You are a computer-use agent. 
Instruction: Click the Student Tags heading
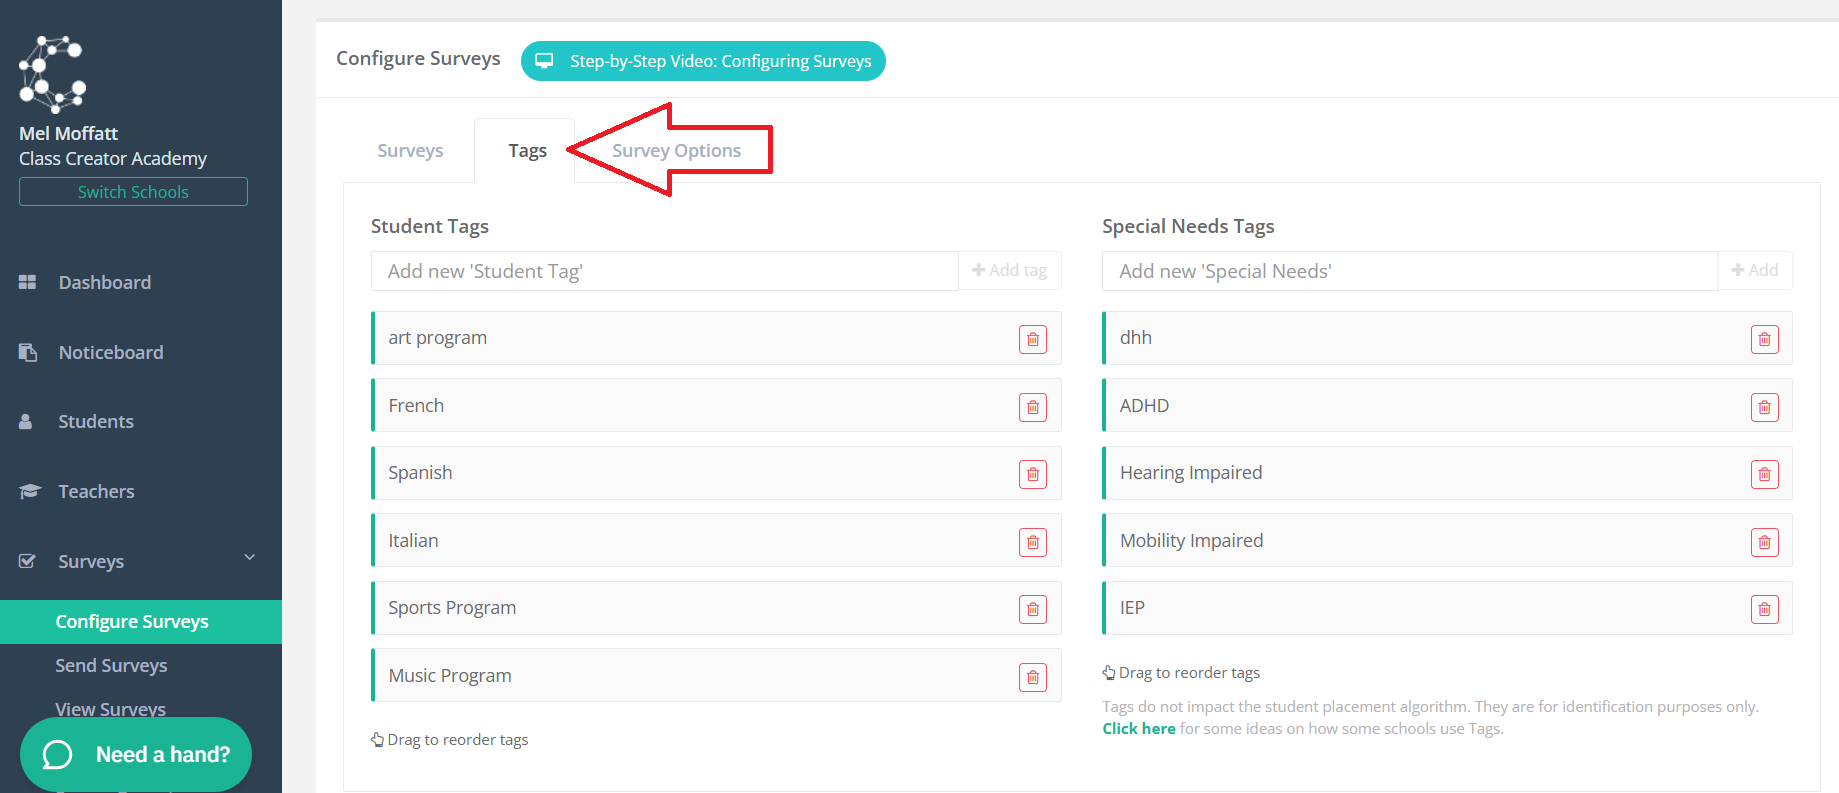coord(430,227)
